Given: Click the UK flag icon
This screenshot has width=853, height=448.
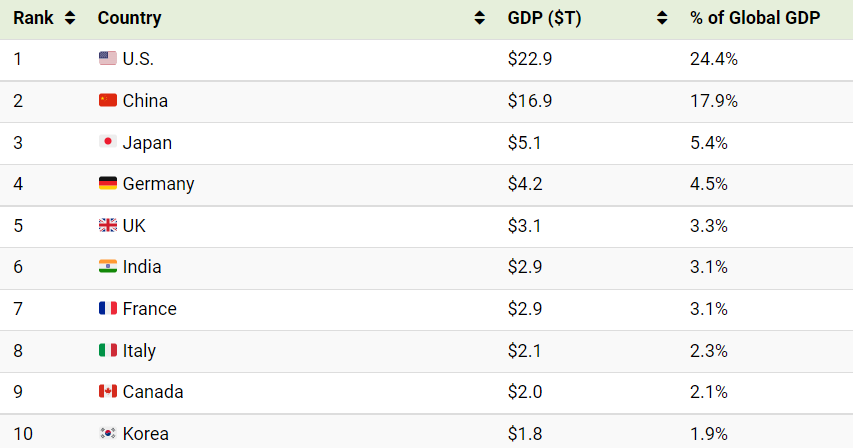Looking at the screenshot, I should (x=108, y=225).
